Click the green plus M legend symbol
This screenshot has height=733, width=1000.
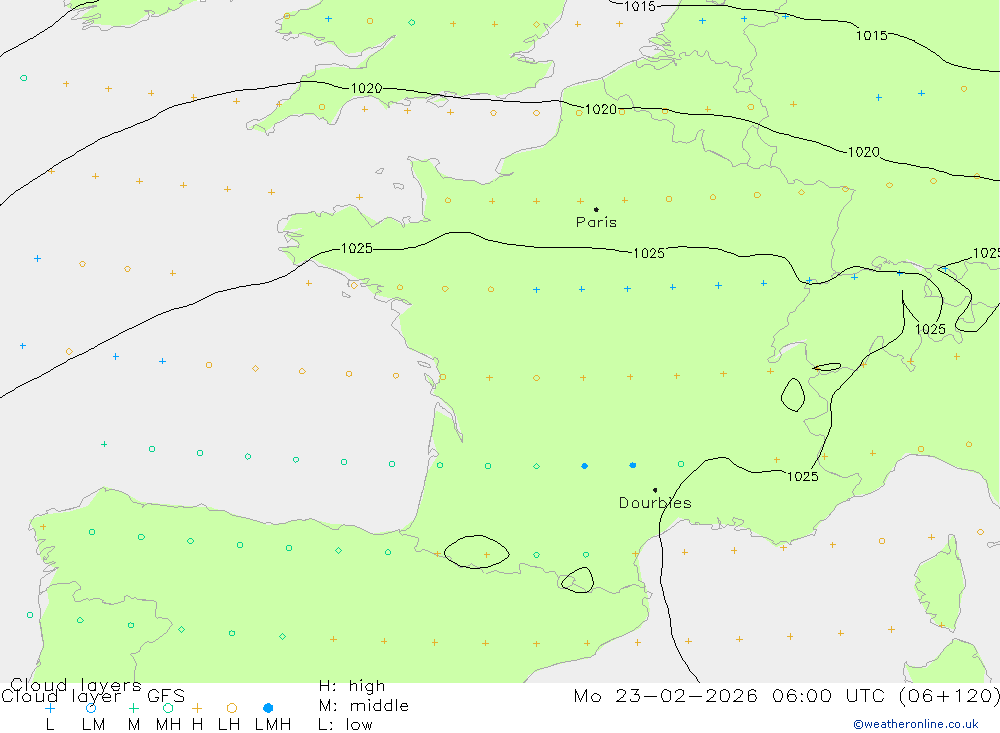133,708
